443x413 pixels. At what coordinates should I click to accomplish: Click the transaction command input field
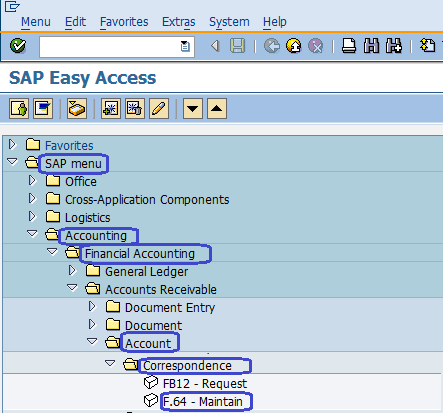pos(117,47)
